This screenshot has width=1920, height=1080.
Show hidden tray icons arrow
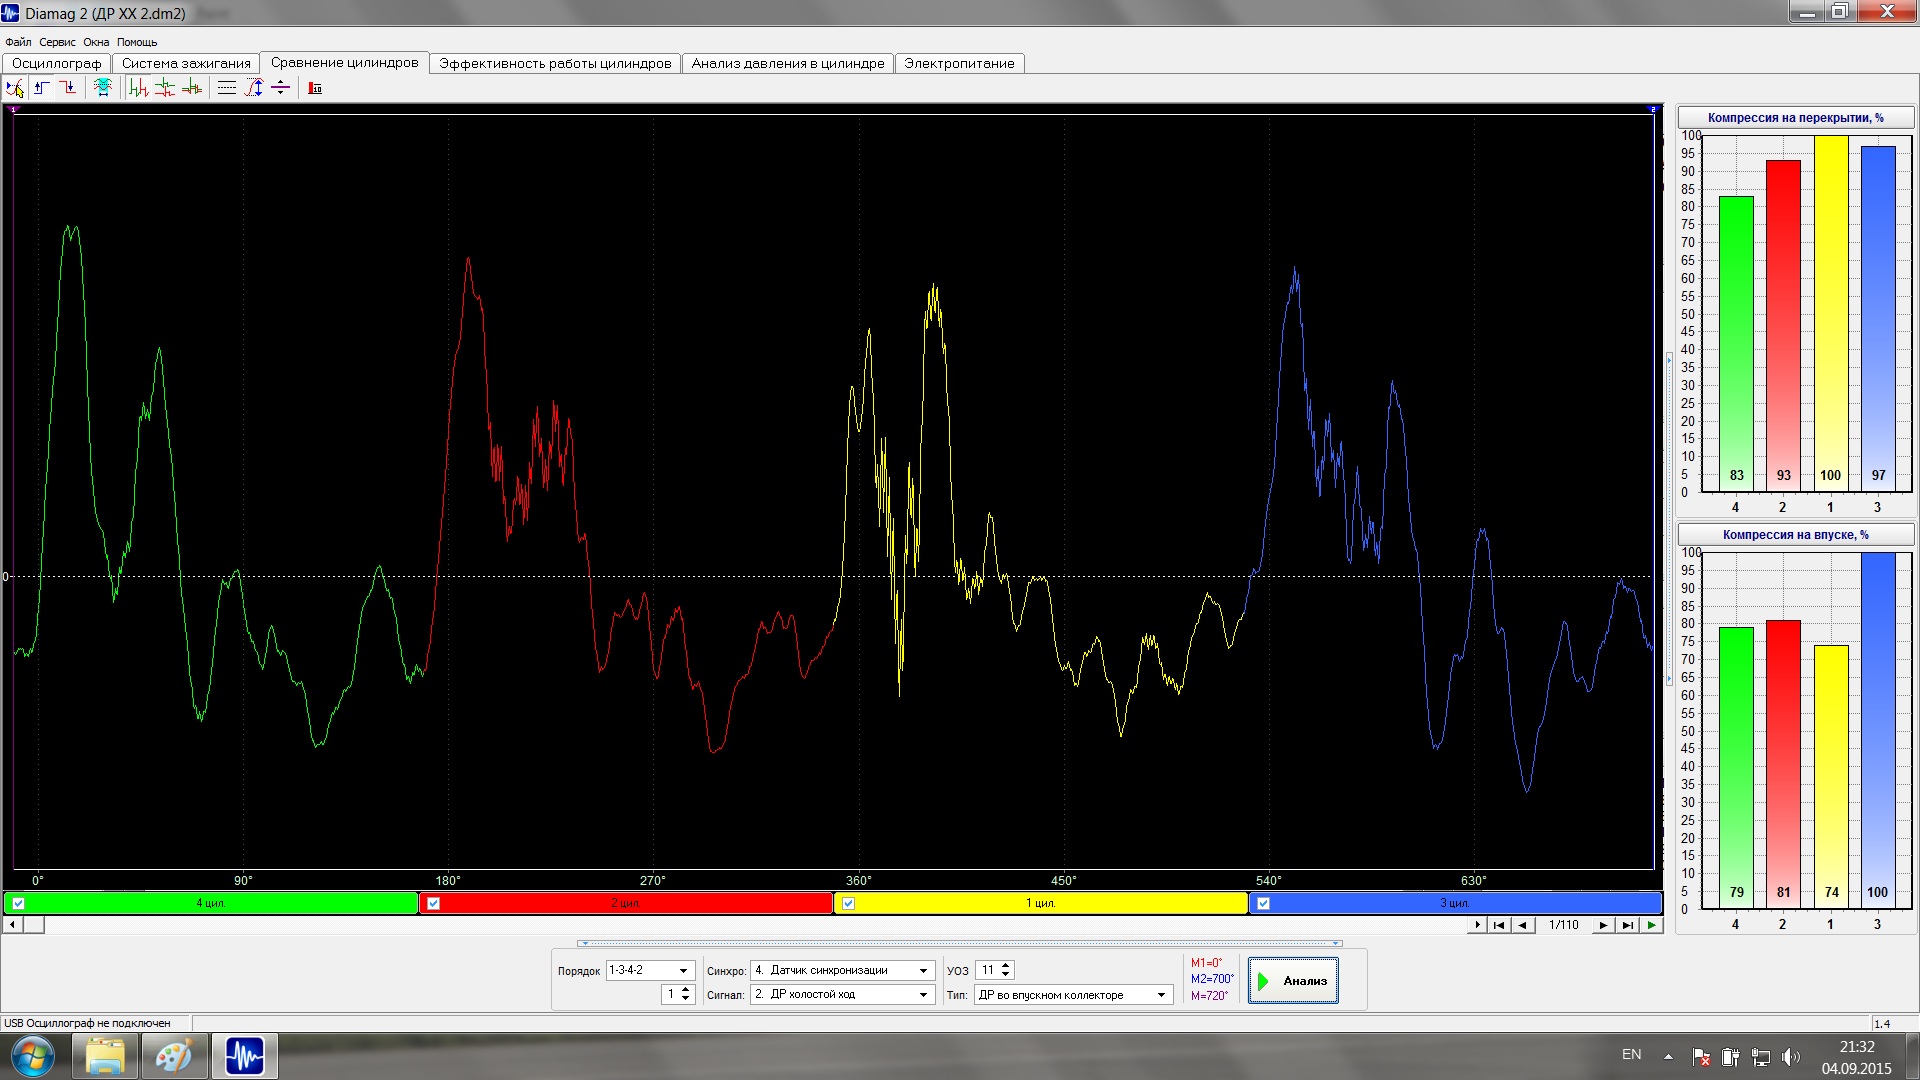(1668, 1056)
